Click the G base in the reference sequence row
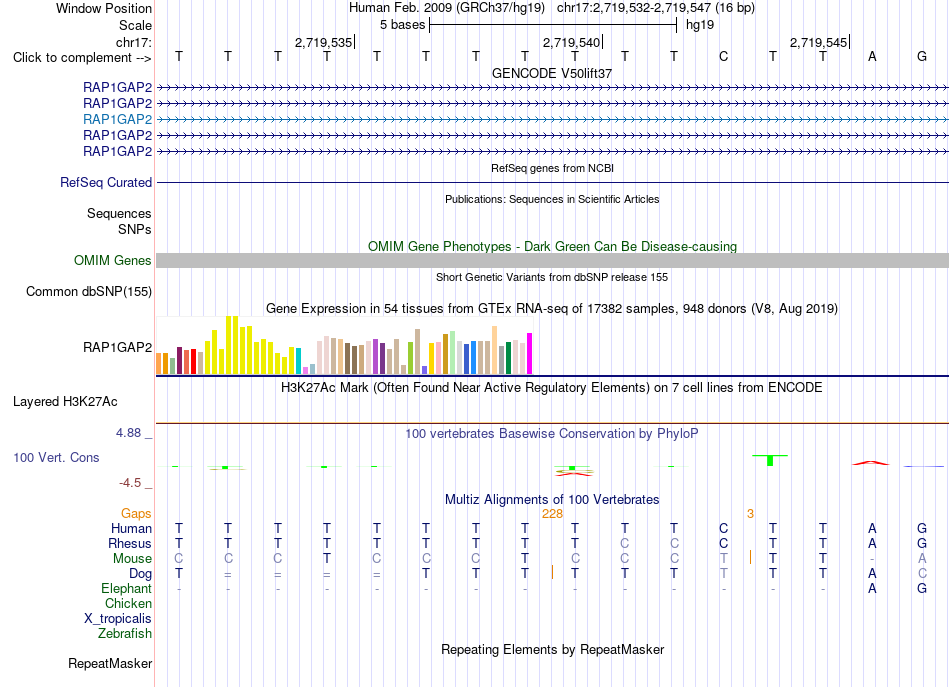 point(922,57)
